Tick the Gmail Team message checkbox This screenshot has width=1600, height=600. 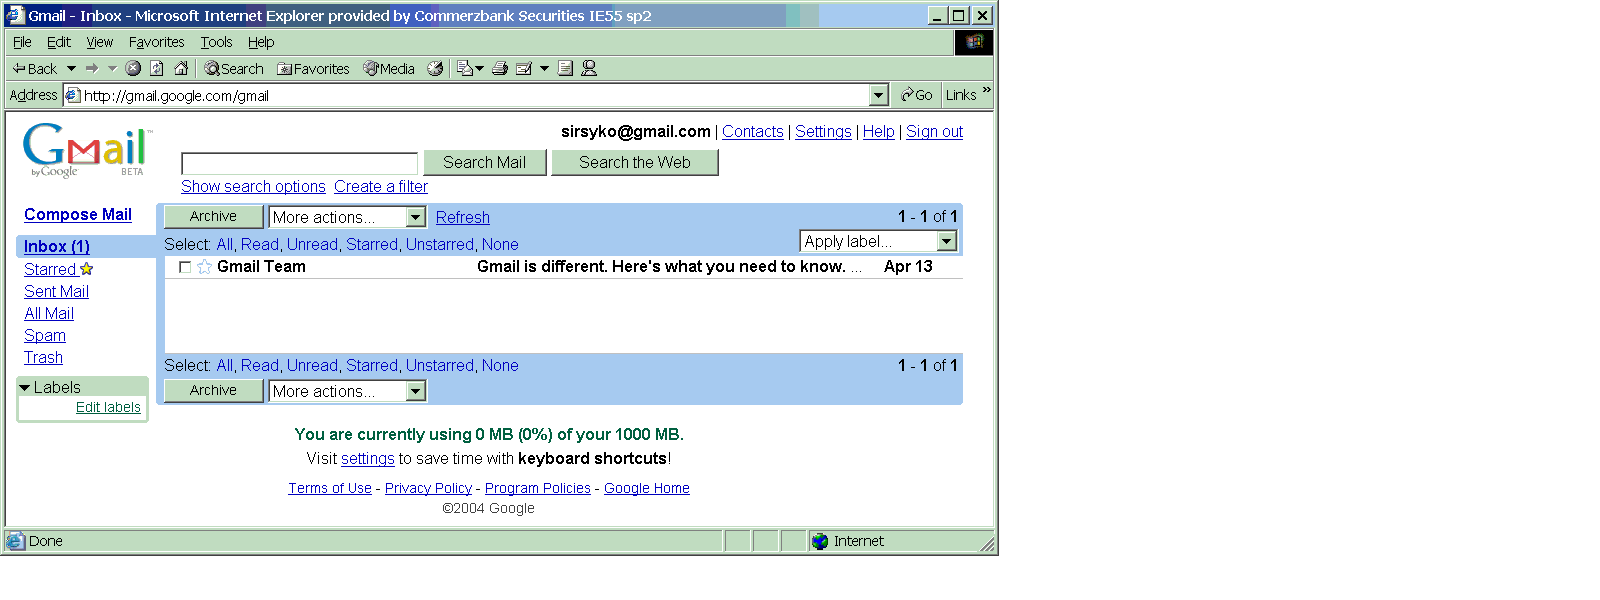click(x=185, y=267)
